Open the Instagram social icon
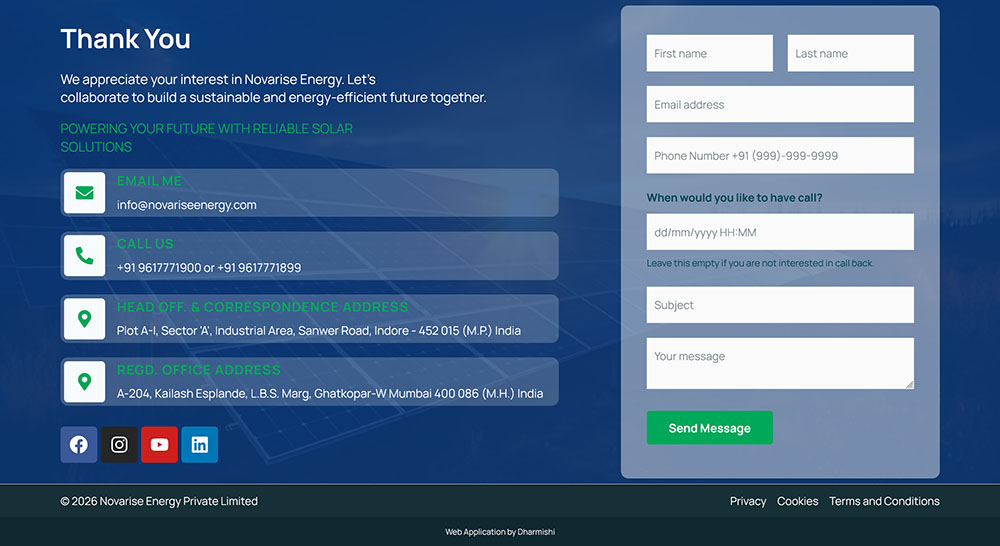 119,445
